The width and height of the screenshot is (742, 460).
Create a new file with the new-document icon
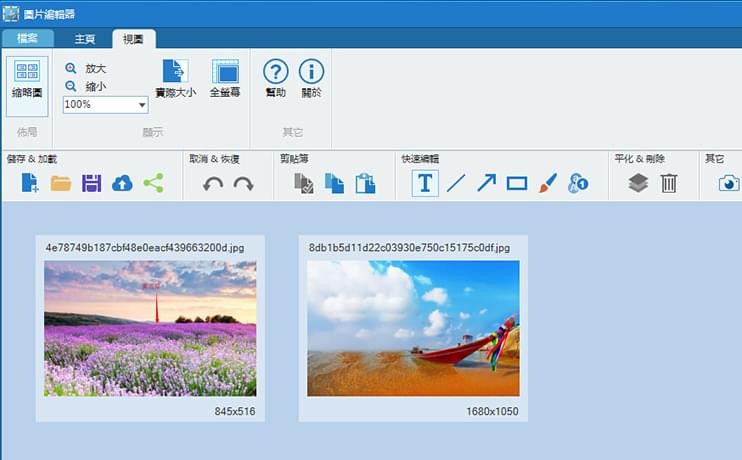pyautogui.click(x=30, y=183)
